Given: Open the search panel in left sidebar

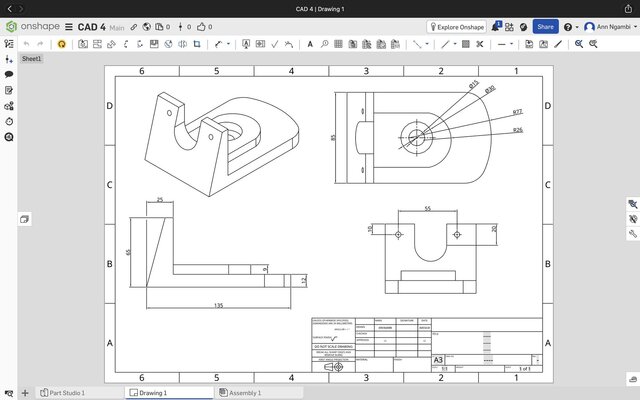Looking at the screenshot, I should (9, 137).
